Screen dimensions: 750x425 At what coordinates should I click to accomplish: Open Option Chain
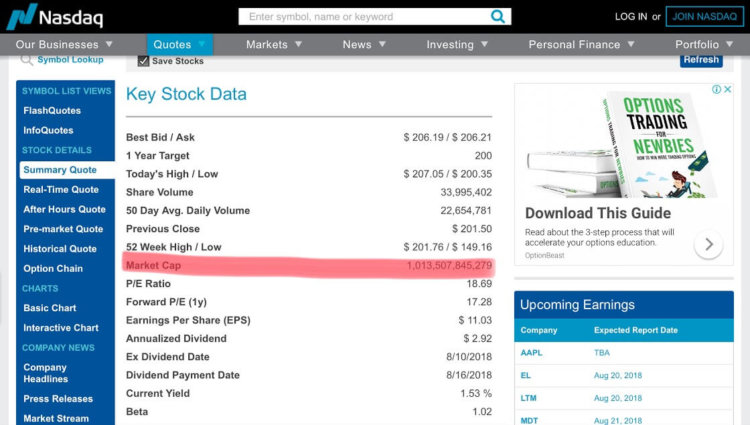click(53, 269)
